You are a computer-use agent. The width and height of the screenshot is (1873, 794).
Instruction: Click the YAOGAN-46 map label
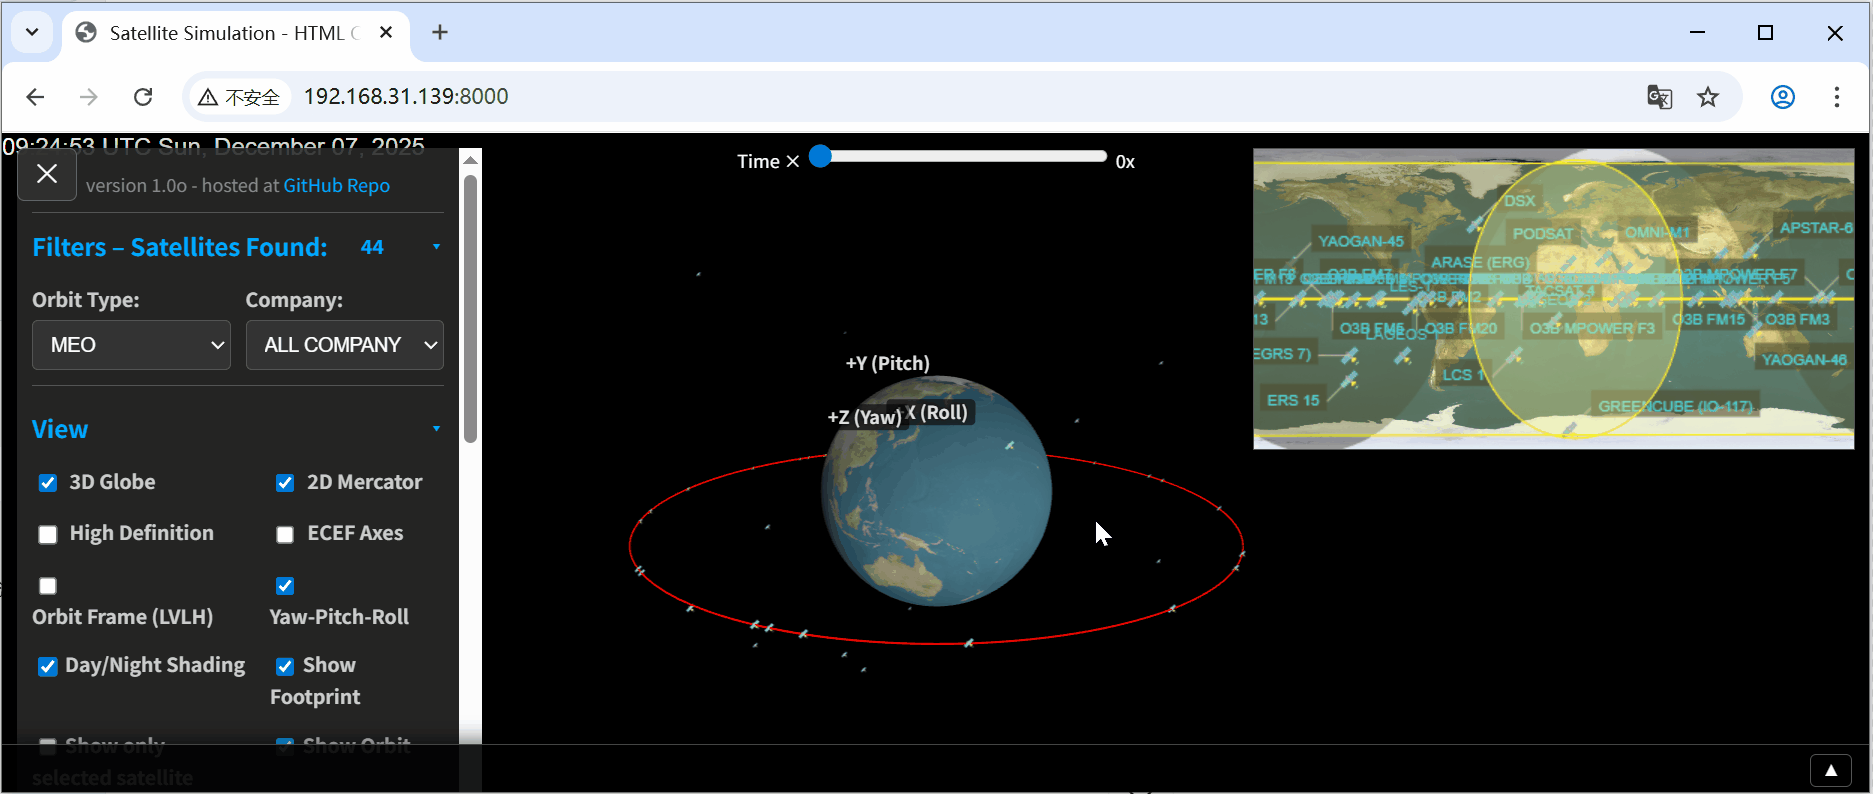pos(1805,359)
